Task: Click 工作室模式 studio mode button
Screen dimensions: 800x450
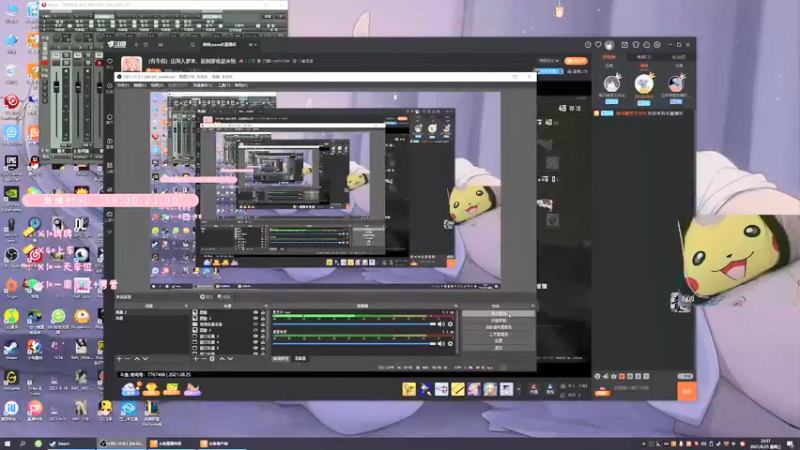Action: [498, 334]
